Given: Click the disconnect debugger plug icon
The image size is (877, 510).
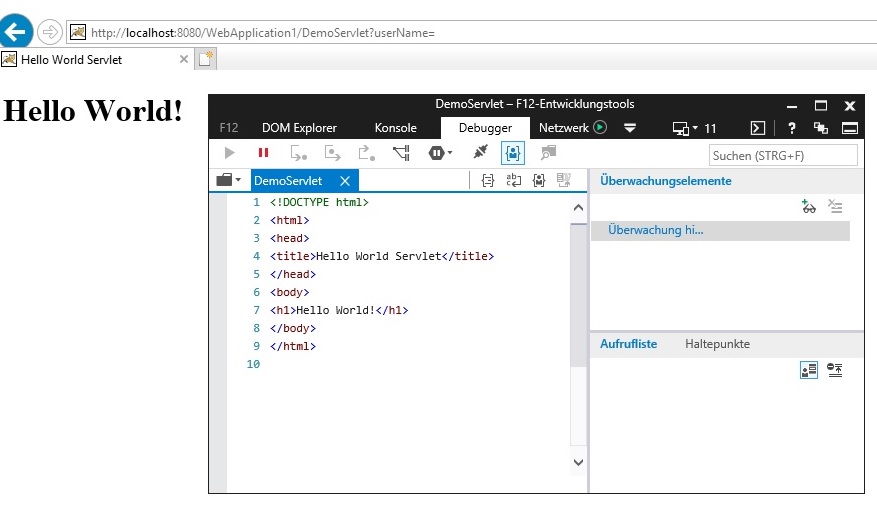Looking at the screenshot, I should 480,153.
